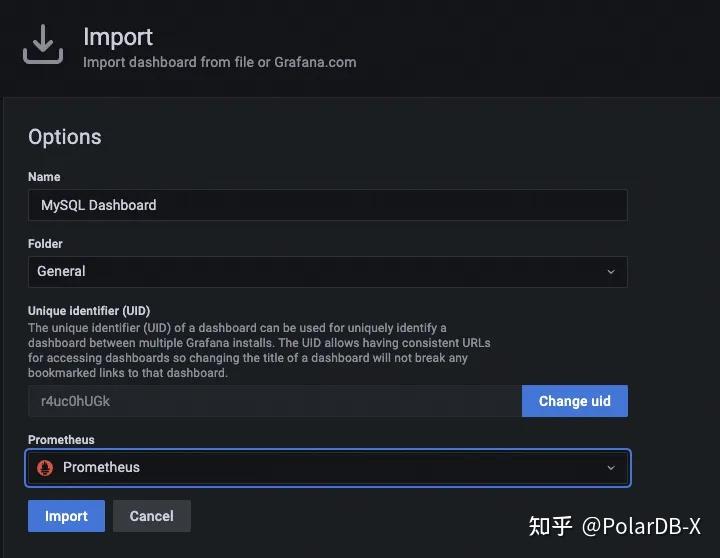Image resolution: width=720 pixels, height=558 pixels.
Task: Focus the Name field containing MySQL Dashboard
Action: pyautogui.click(x=327, y=205)
